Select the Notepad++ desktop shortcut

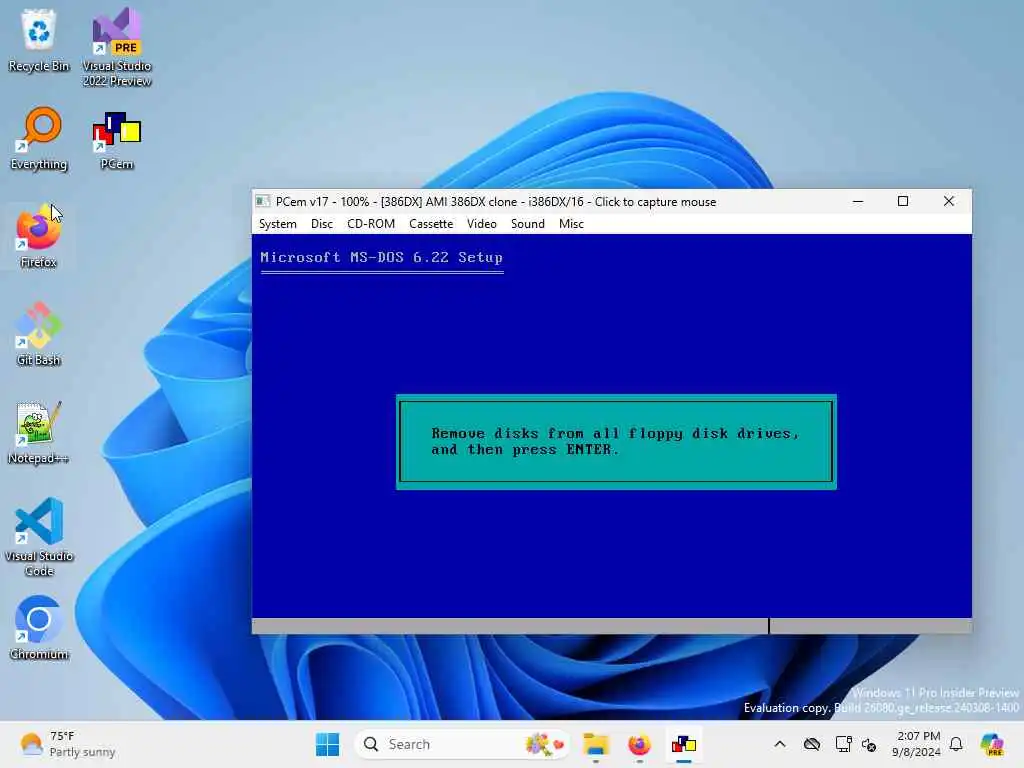(x=39, y=433)
